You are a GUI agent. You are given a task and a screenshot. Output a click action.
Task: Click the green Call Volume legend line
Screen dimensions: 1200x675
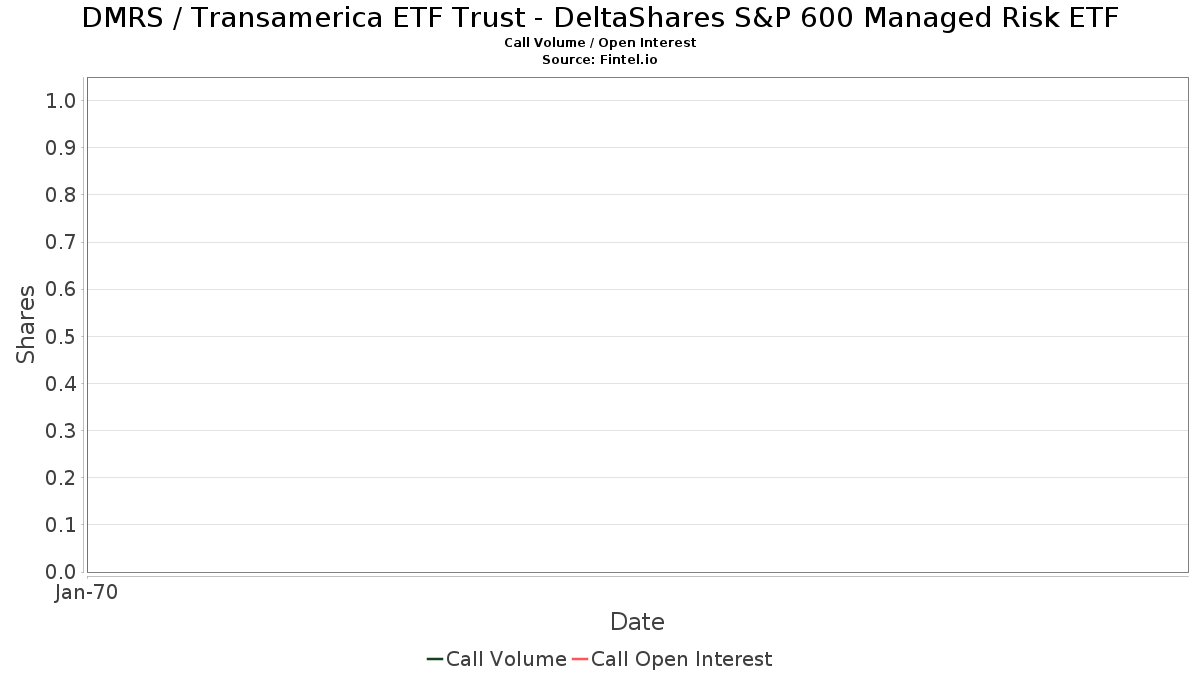coord(435,659)
